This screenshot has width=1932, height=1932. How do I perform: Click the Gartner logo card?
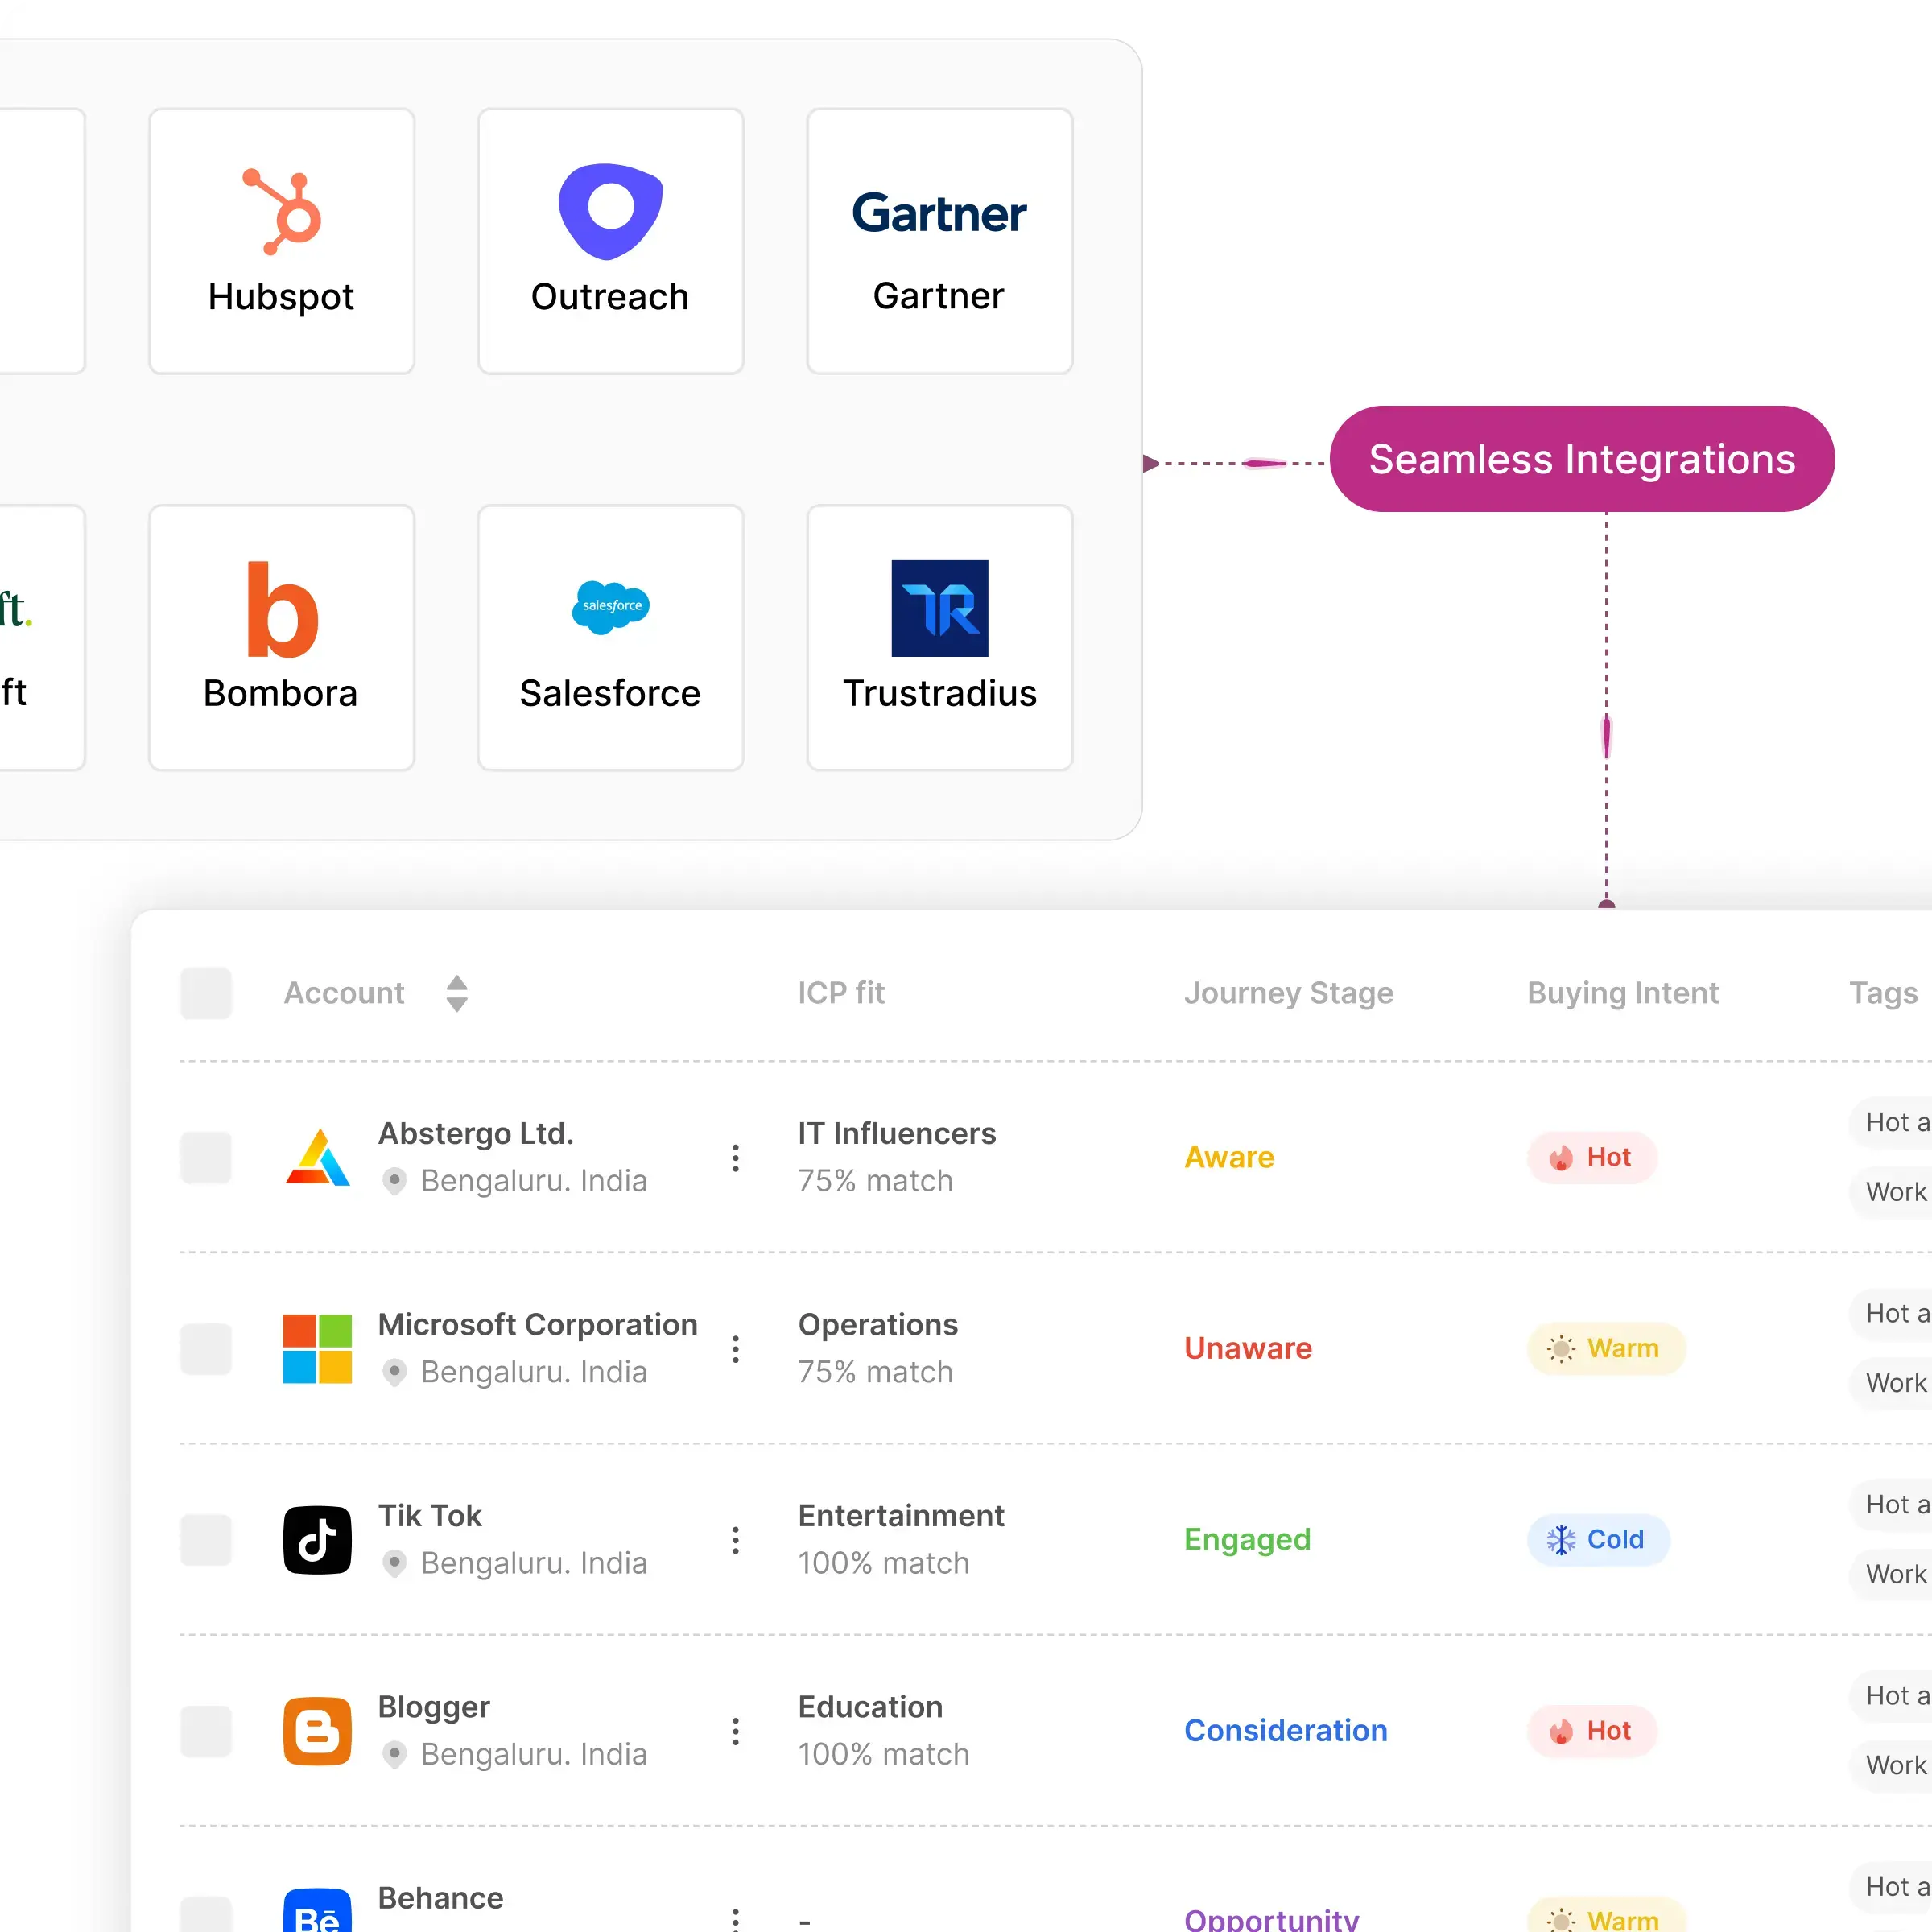(939, 241)
